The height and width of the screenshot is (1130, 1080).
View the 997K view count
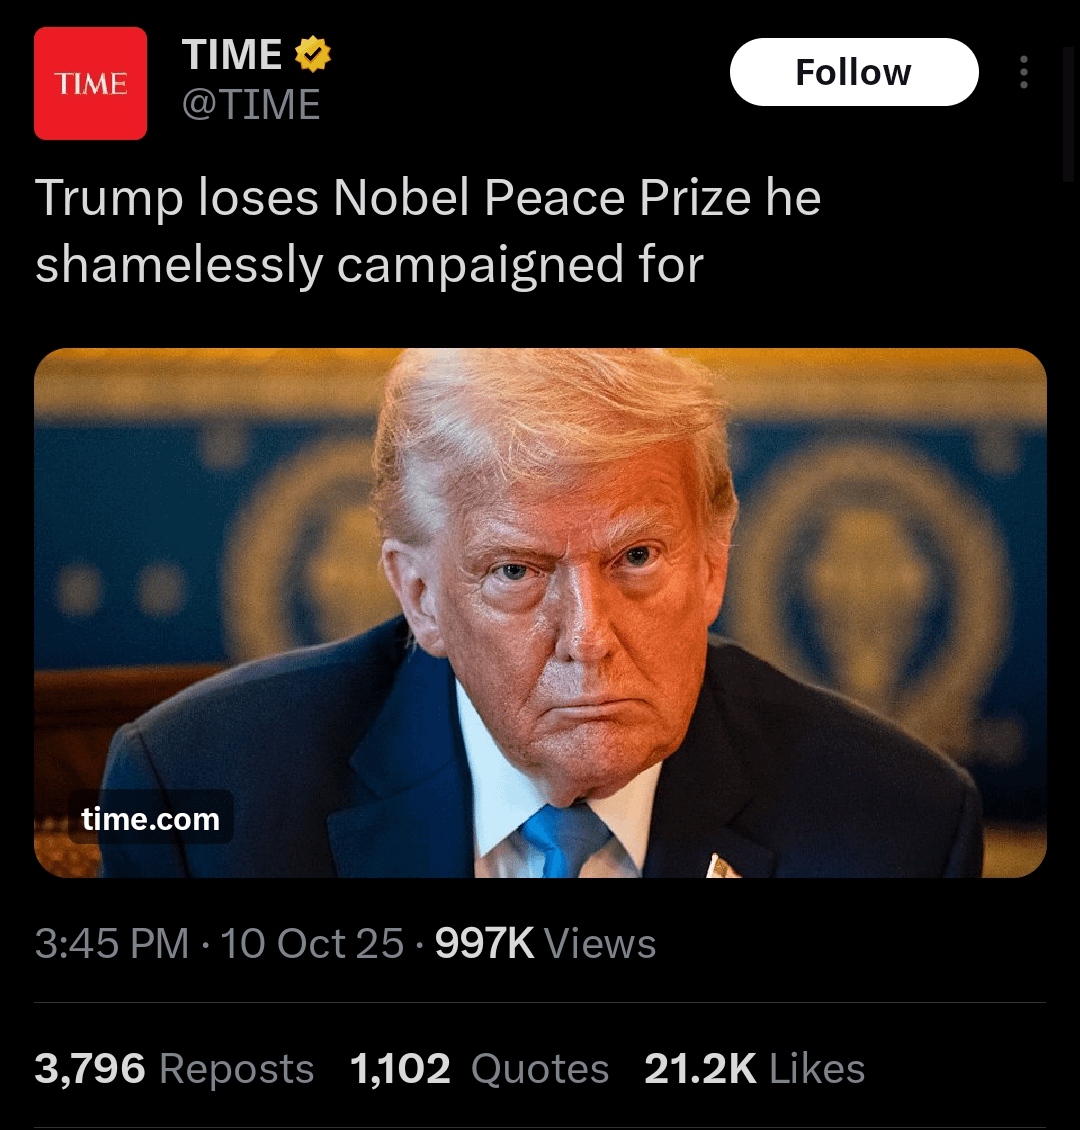[484, 943]
